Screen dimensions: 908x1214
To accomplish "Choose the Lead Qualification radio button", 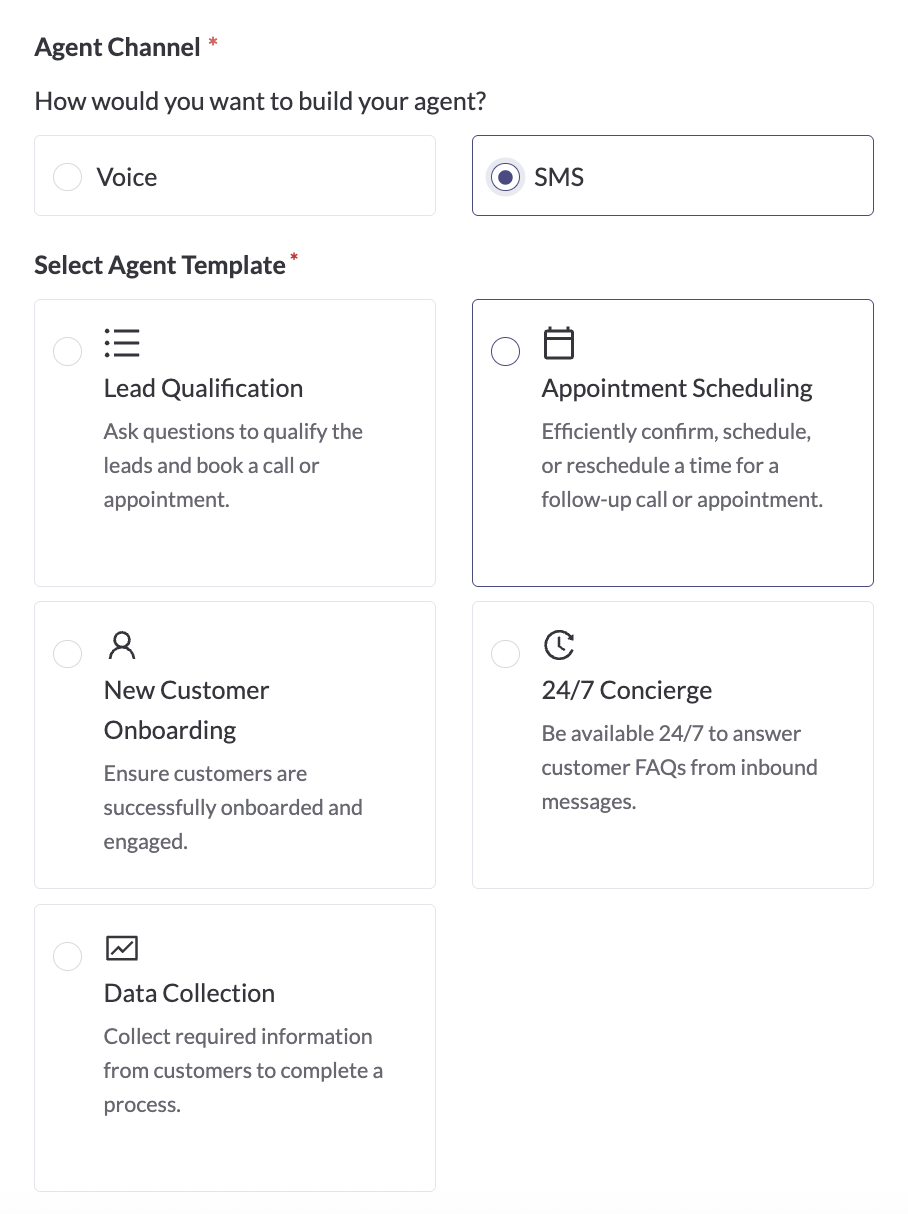I will click(67, 351).
